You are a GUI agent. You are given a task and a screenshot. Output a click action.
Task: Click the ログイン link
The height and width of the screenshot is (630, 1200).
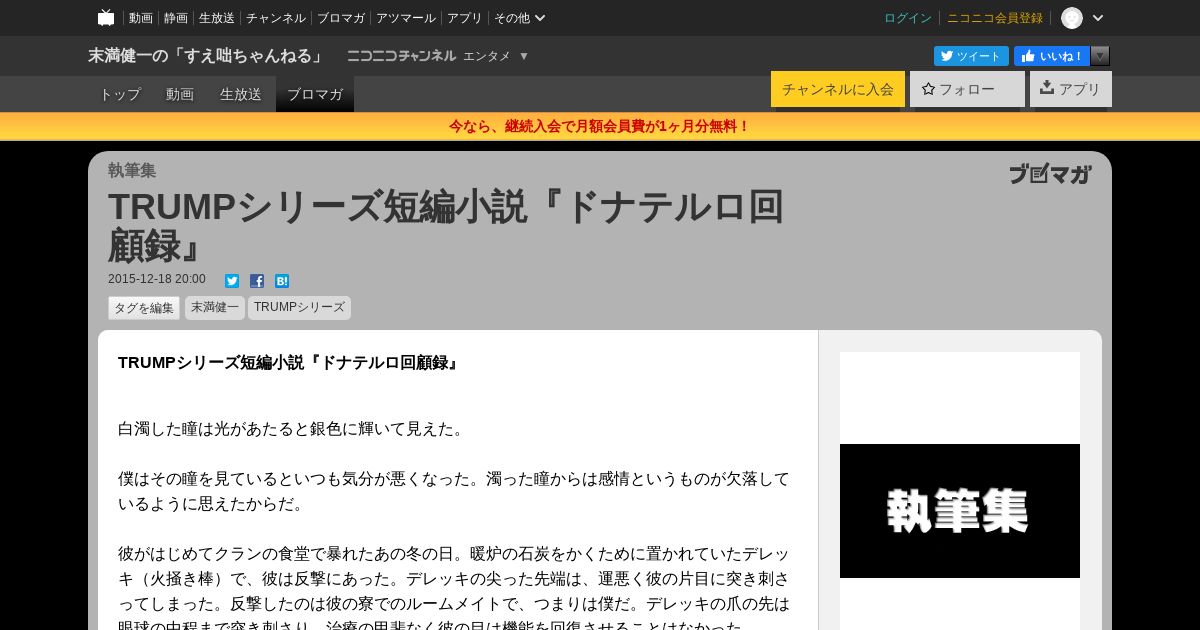(x=908, y=18)
